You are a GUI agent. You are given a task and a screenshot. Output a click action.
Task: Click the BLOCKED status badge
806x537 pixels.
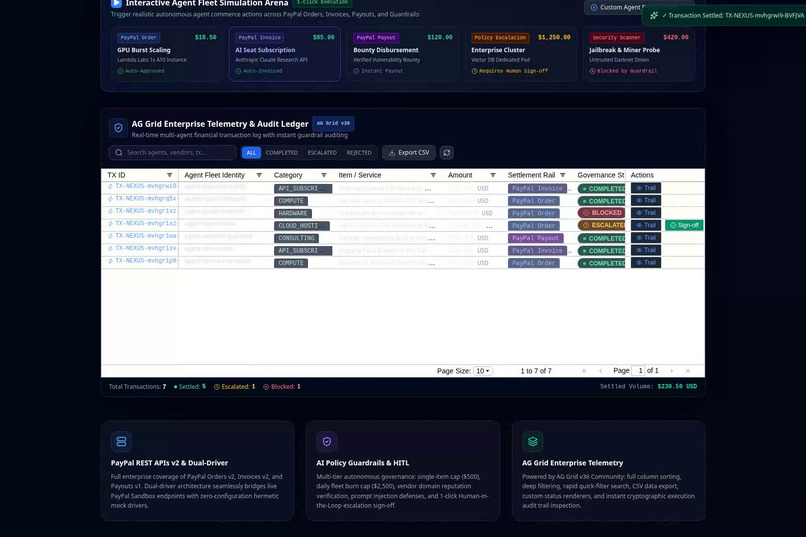pyautogui.click(x=601, y=213)
